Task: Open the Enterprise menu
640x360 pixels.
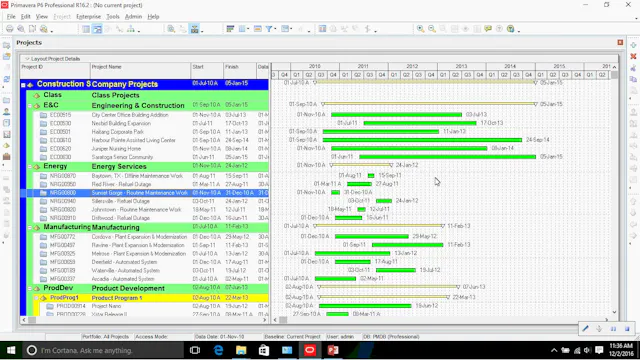Action: point(89,17)
